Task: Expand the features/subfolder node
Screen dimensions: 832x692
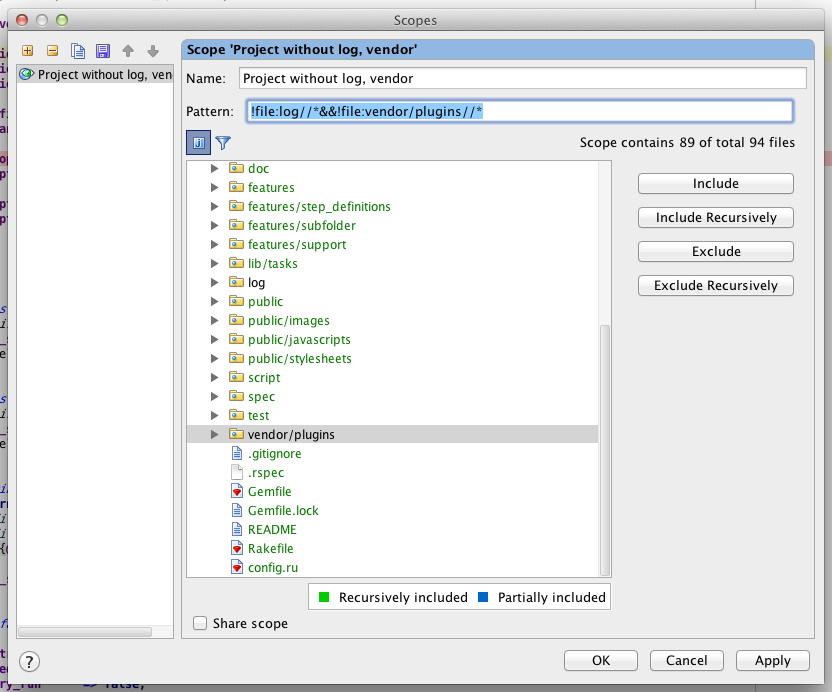Action: click(214, 226)
